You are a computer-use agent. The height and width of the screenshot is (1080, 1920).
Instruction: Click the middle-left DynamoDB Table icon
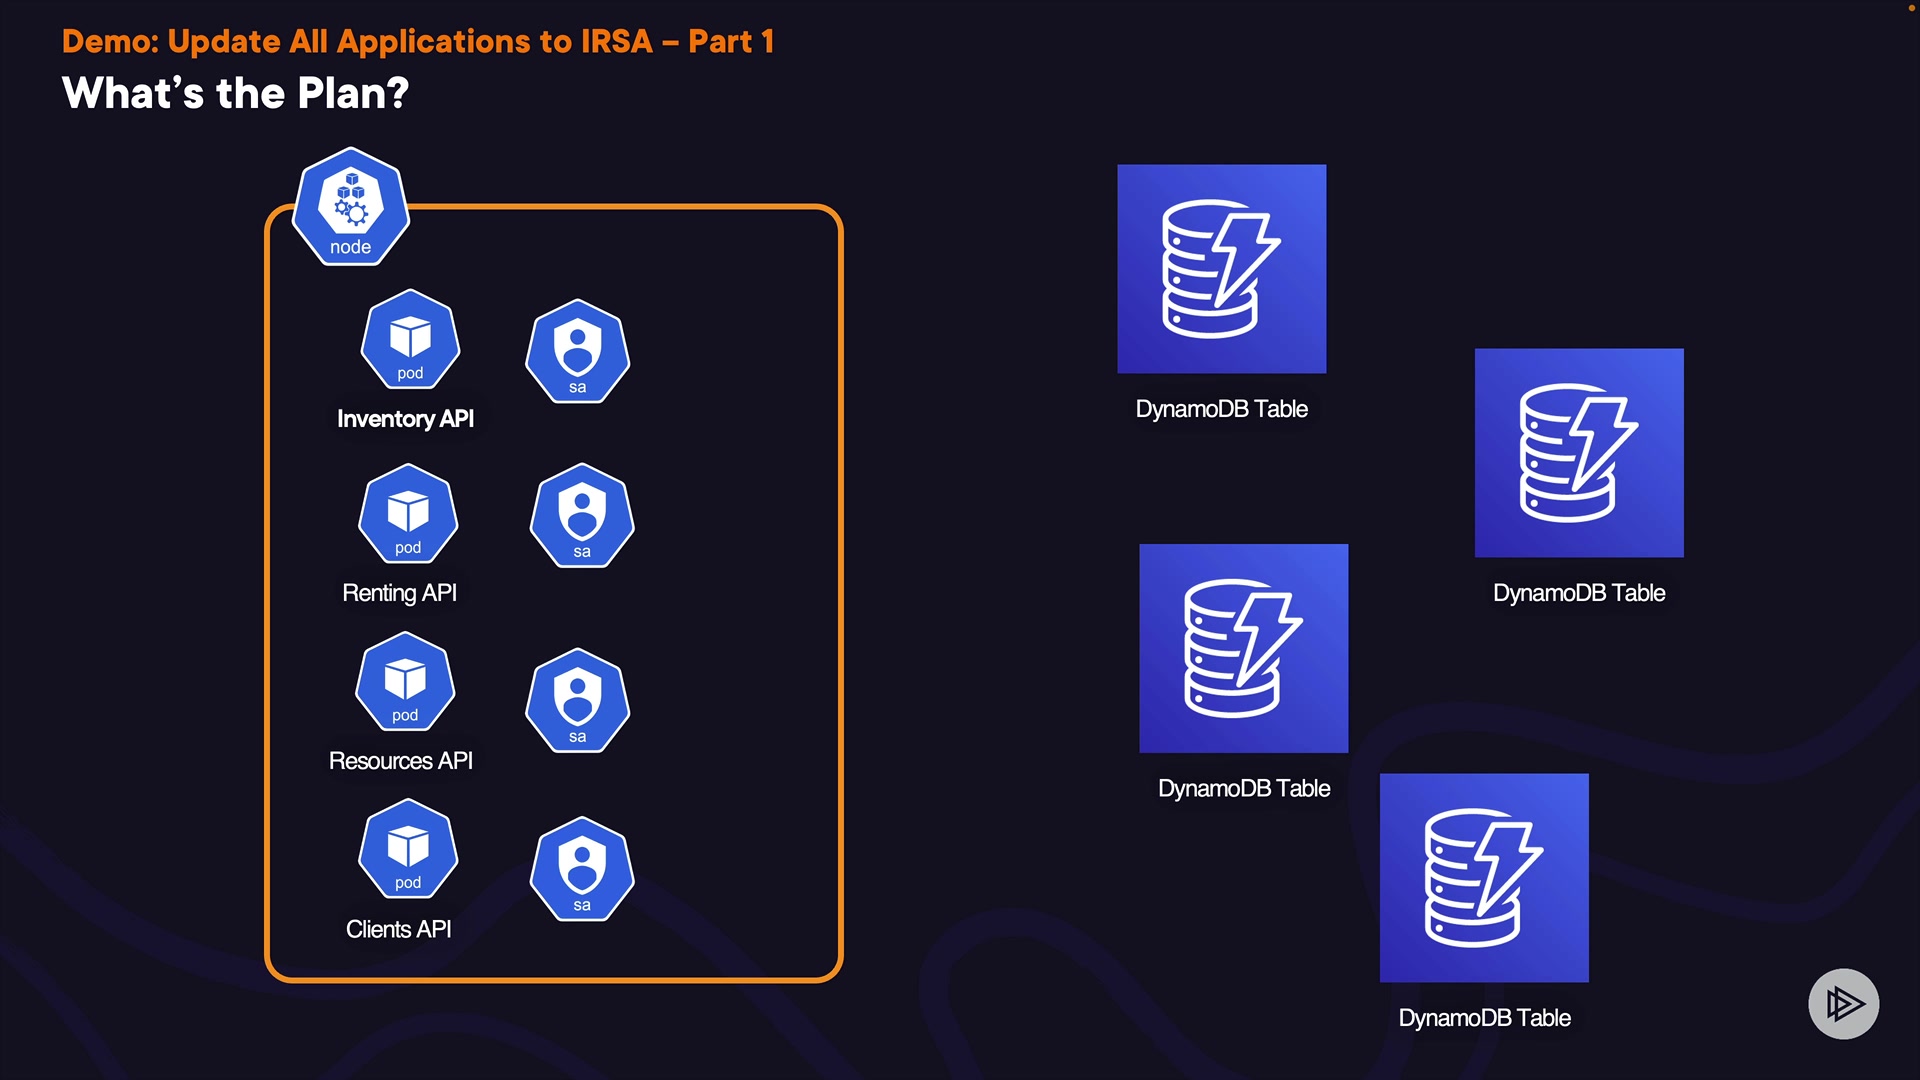[1243, 648]
